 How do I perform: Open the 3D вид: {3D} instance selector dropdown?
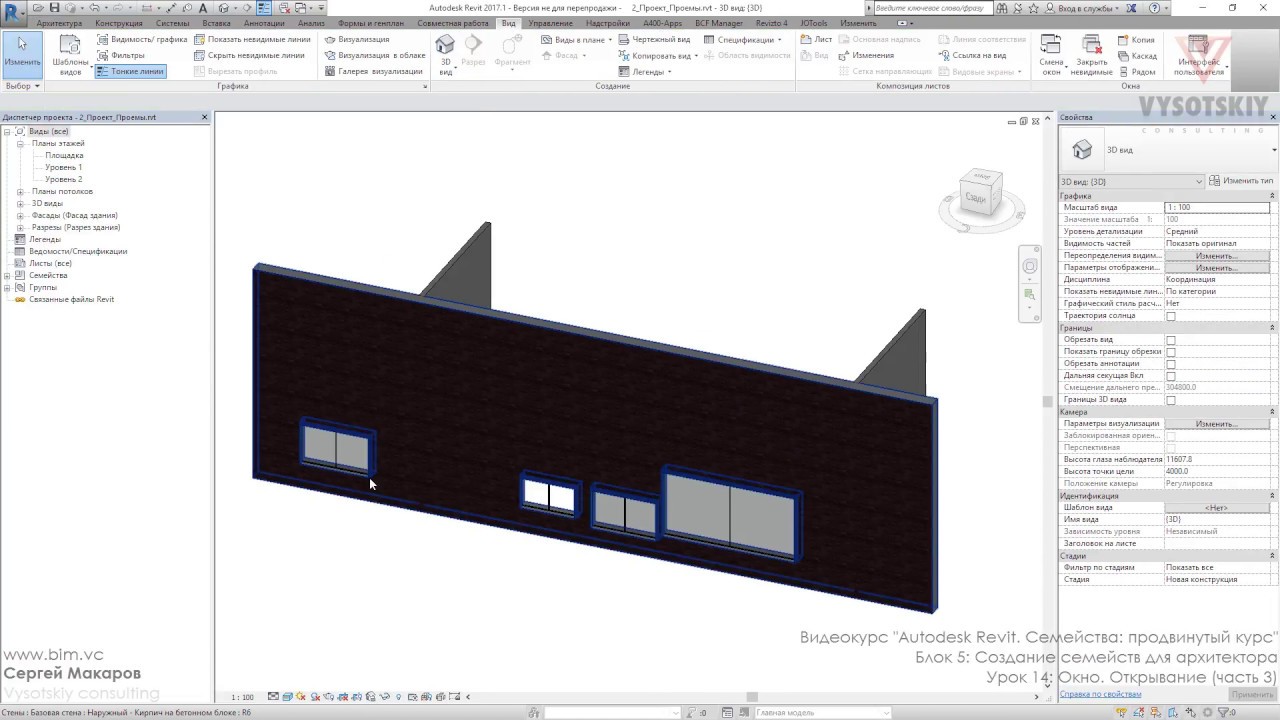click(1132, 181)
